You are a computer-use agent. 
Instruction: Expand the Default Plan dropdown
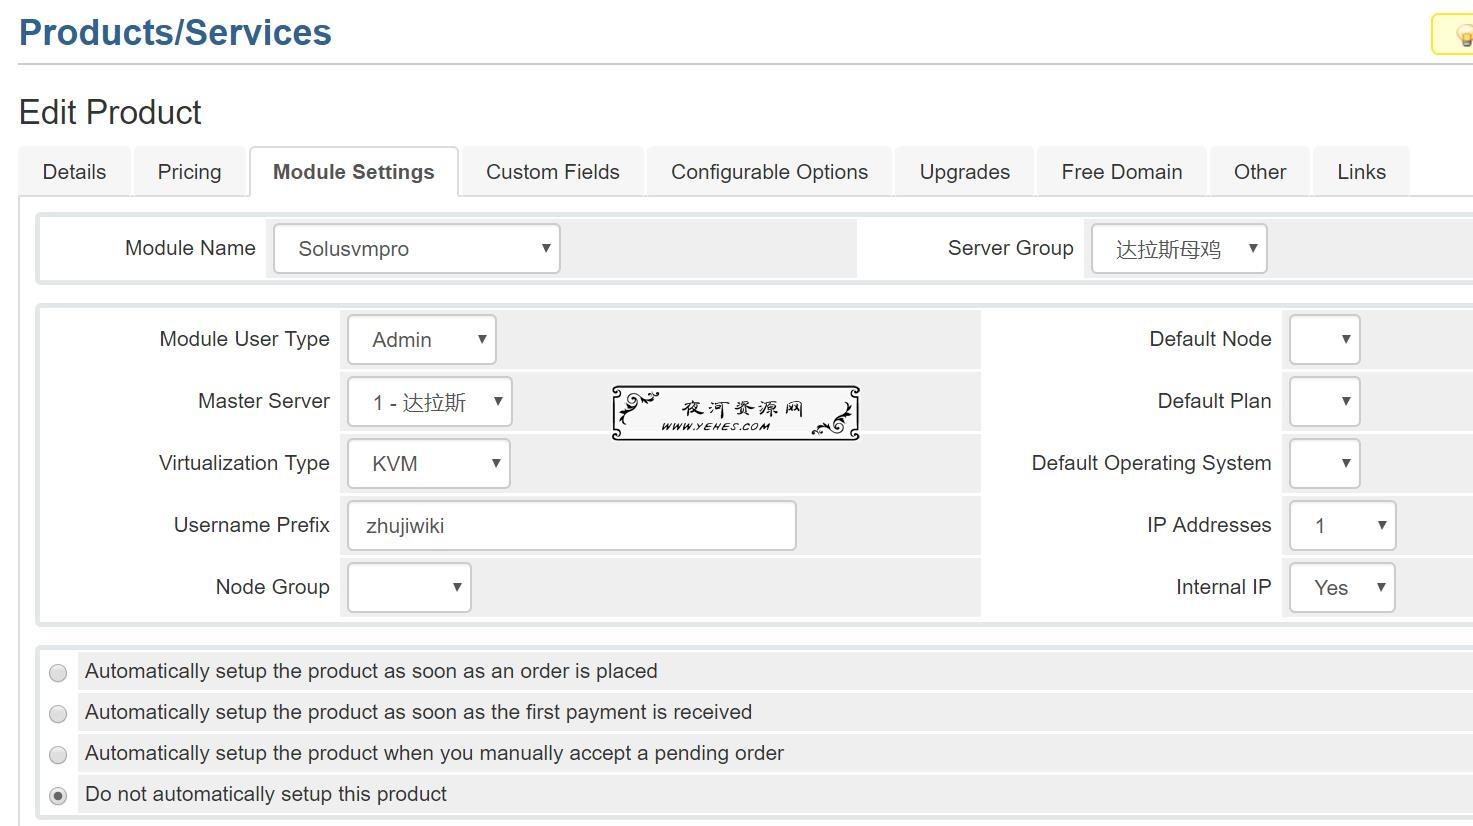pos(1325,401)
